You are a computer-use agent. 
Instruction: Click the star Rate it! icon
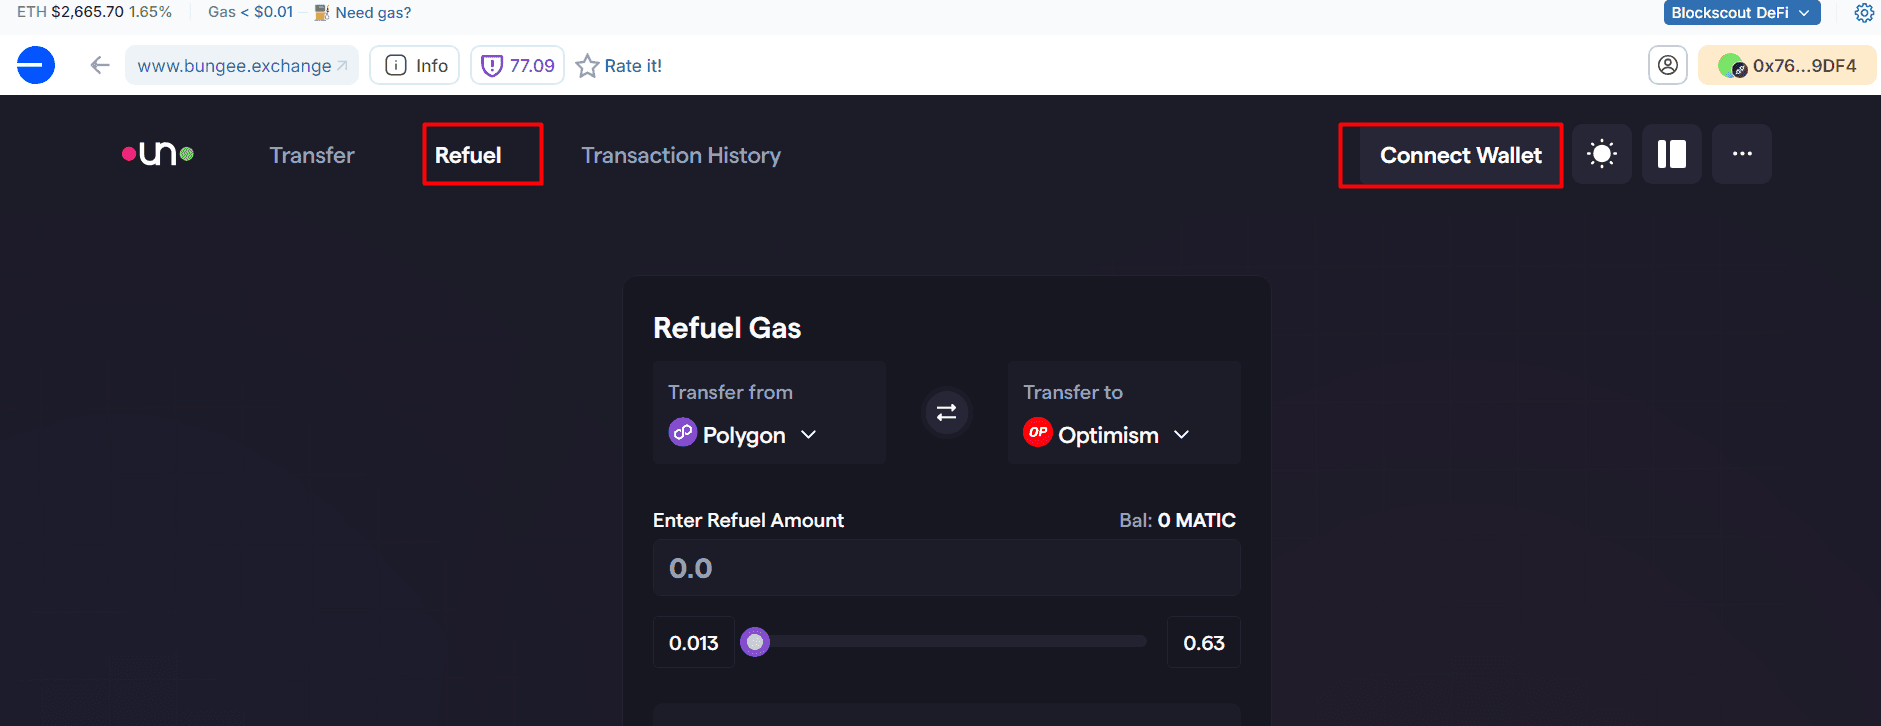click(x=587, y=65)
